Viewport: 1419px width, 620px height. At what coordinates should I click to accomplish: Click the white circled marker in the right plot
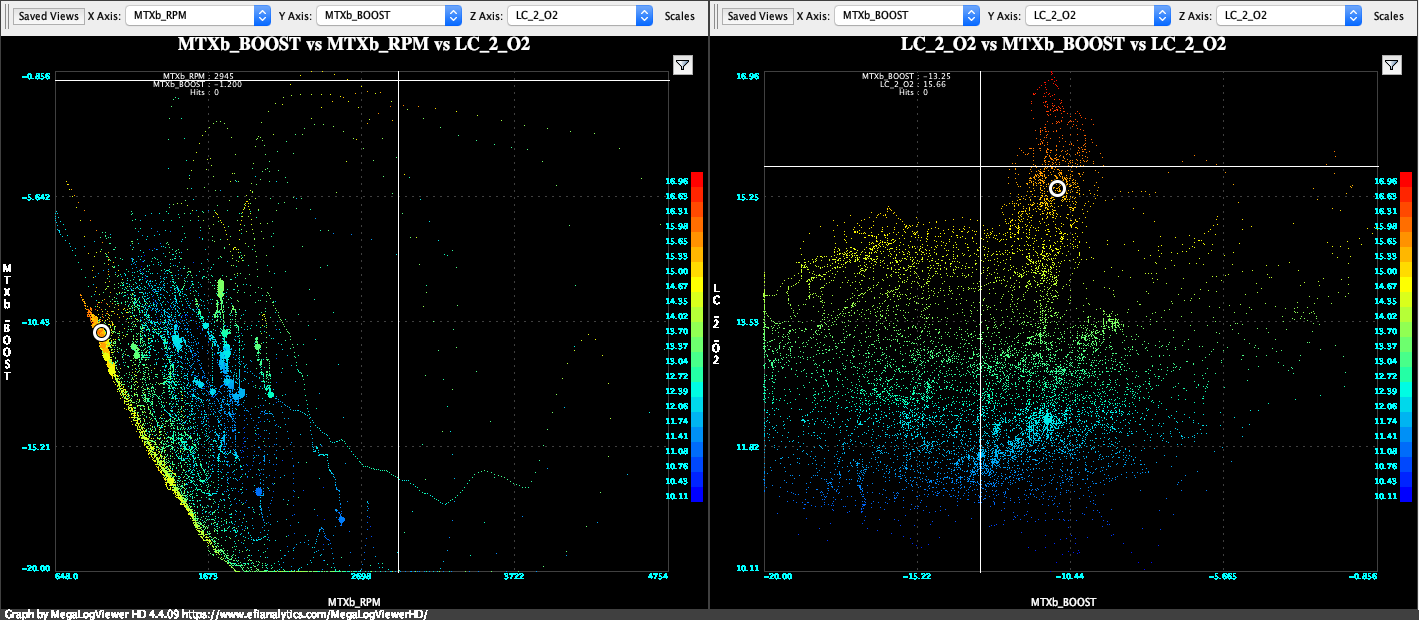click(1058, 188)
